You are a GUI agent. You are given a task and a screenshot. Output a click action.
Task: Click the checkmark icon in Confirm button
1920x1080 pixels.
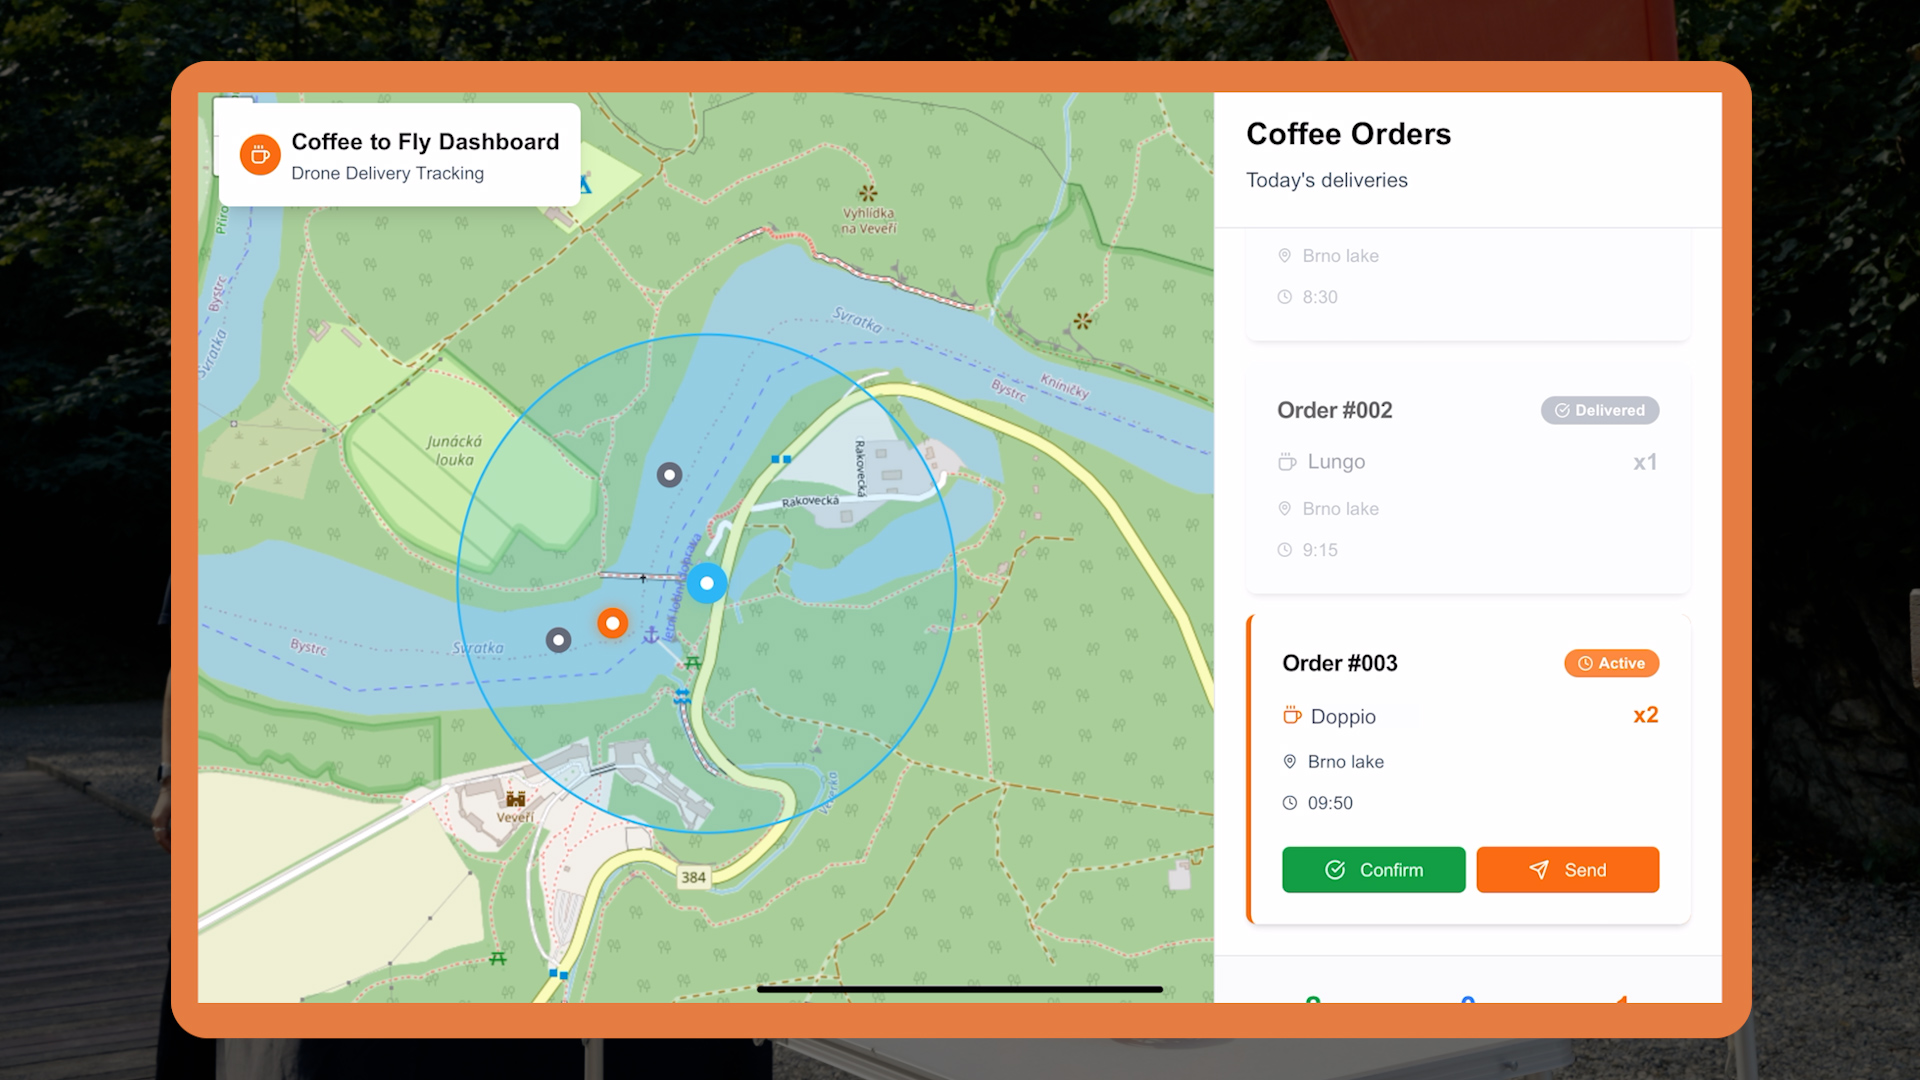coord(1335,870)
